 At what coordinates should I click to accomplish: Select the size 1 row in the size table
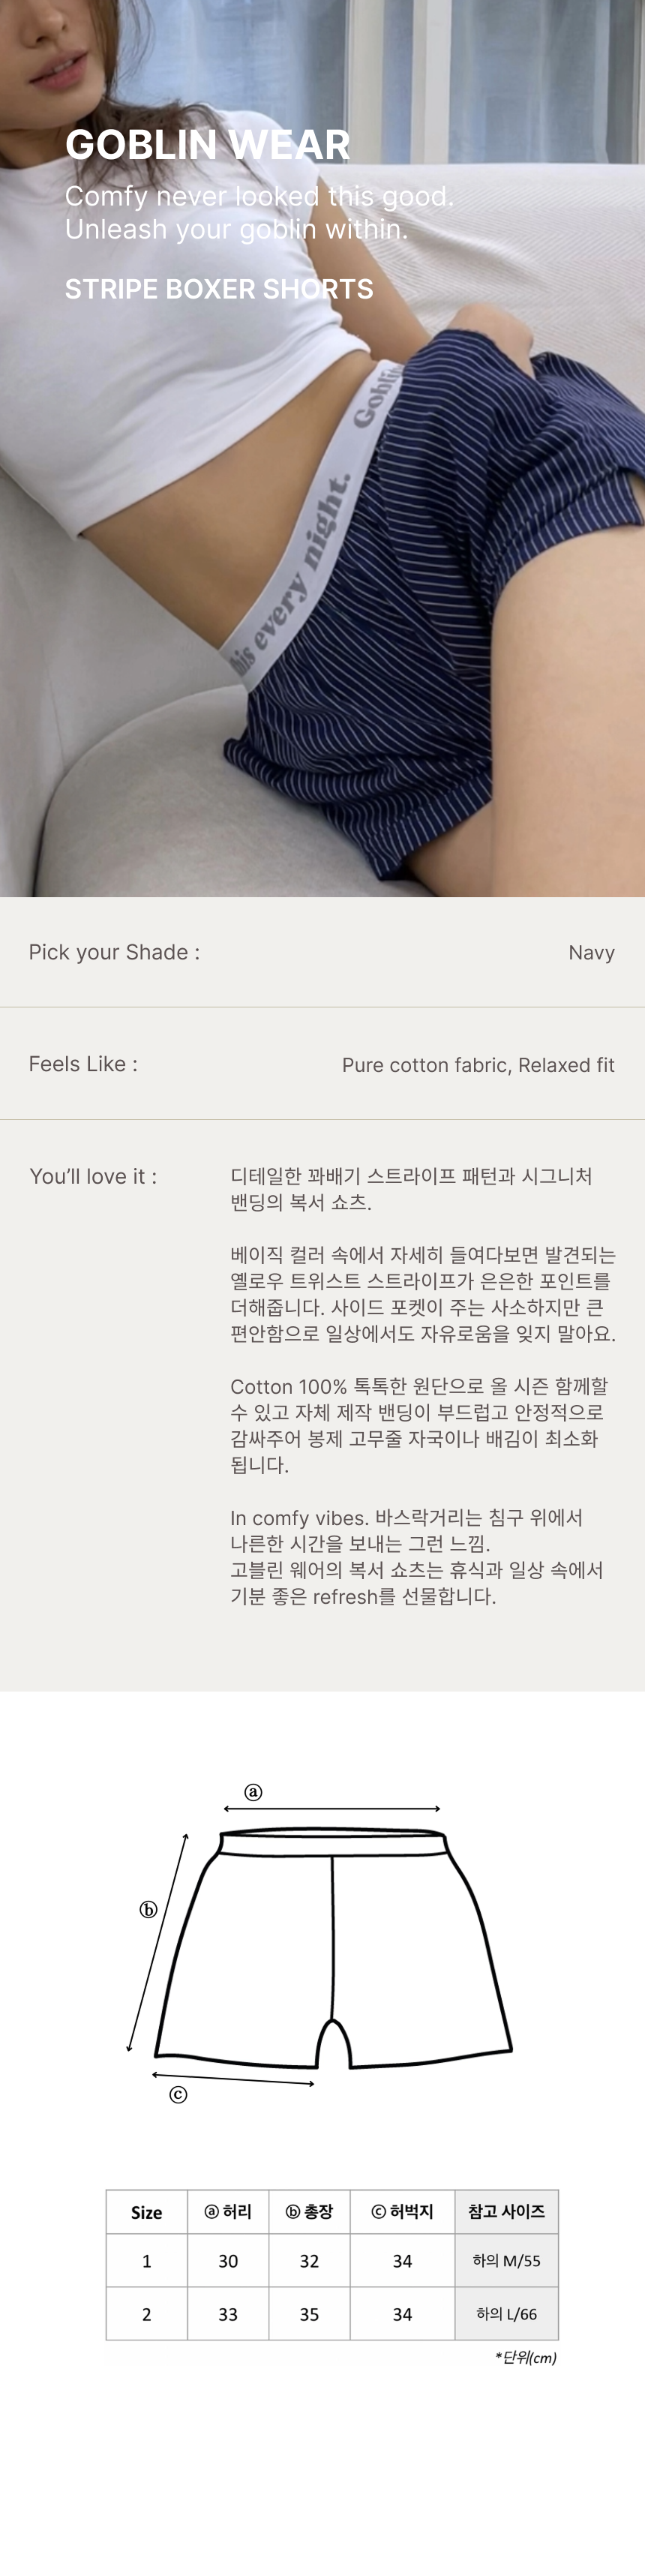point(147,2261)
